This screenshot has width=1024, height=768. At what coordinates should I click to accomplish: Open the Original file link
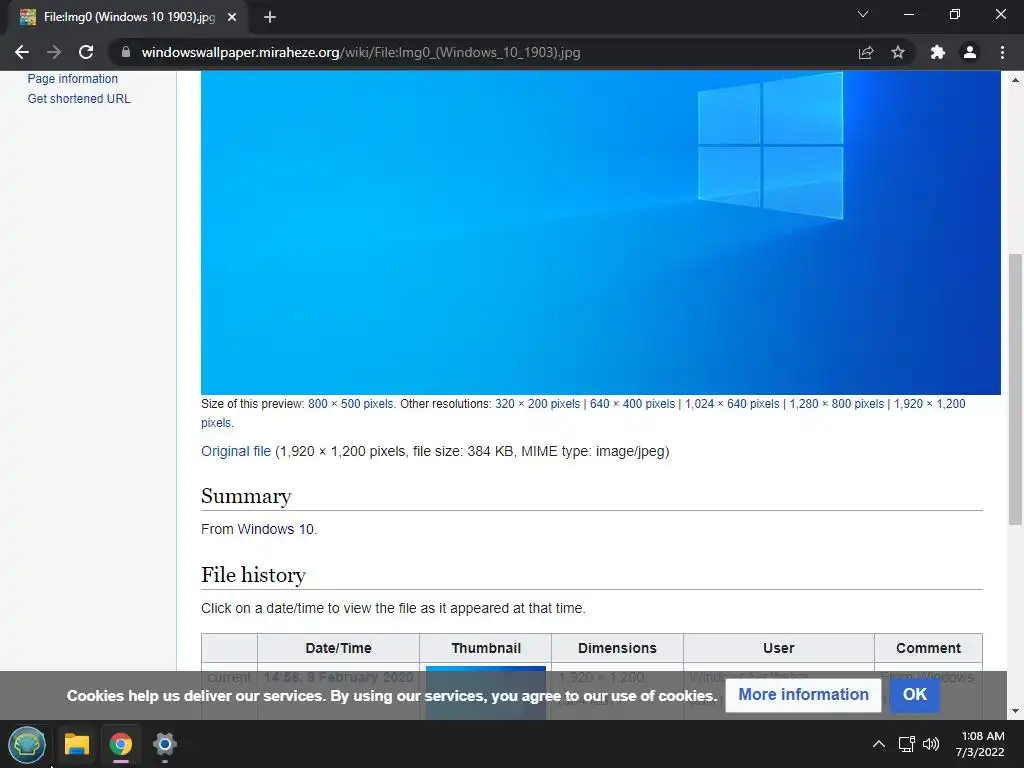click(x=236, y=451)
